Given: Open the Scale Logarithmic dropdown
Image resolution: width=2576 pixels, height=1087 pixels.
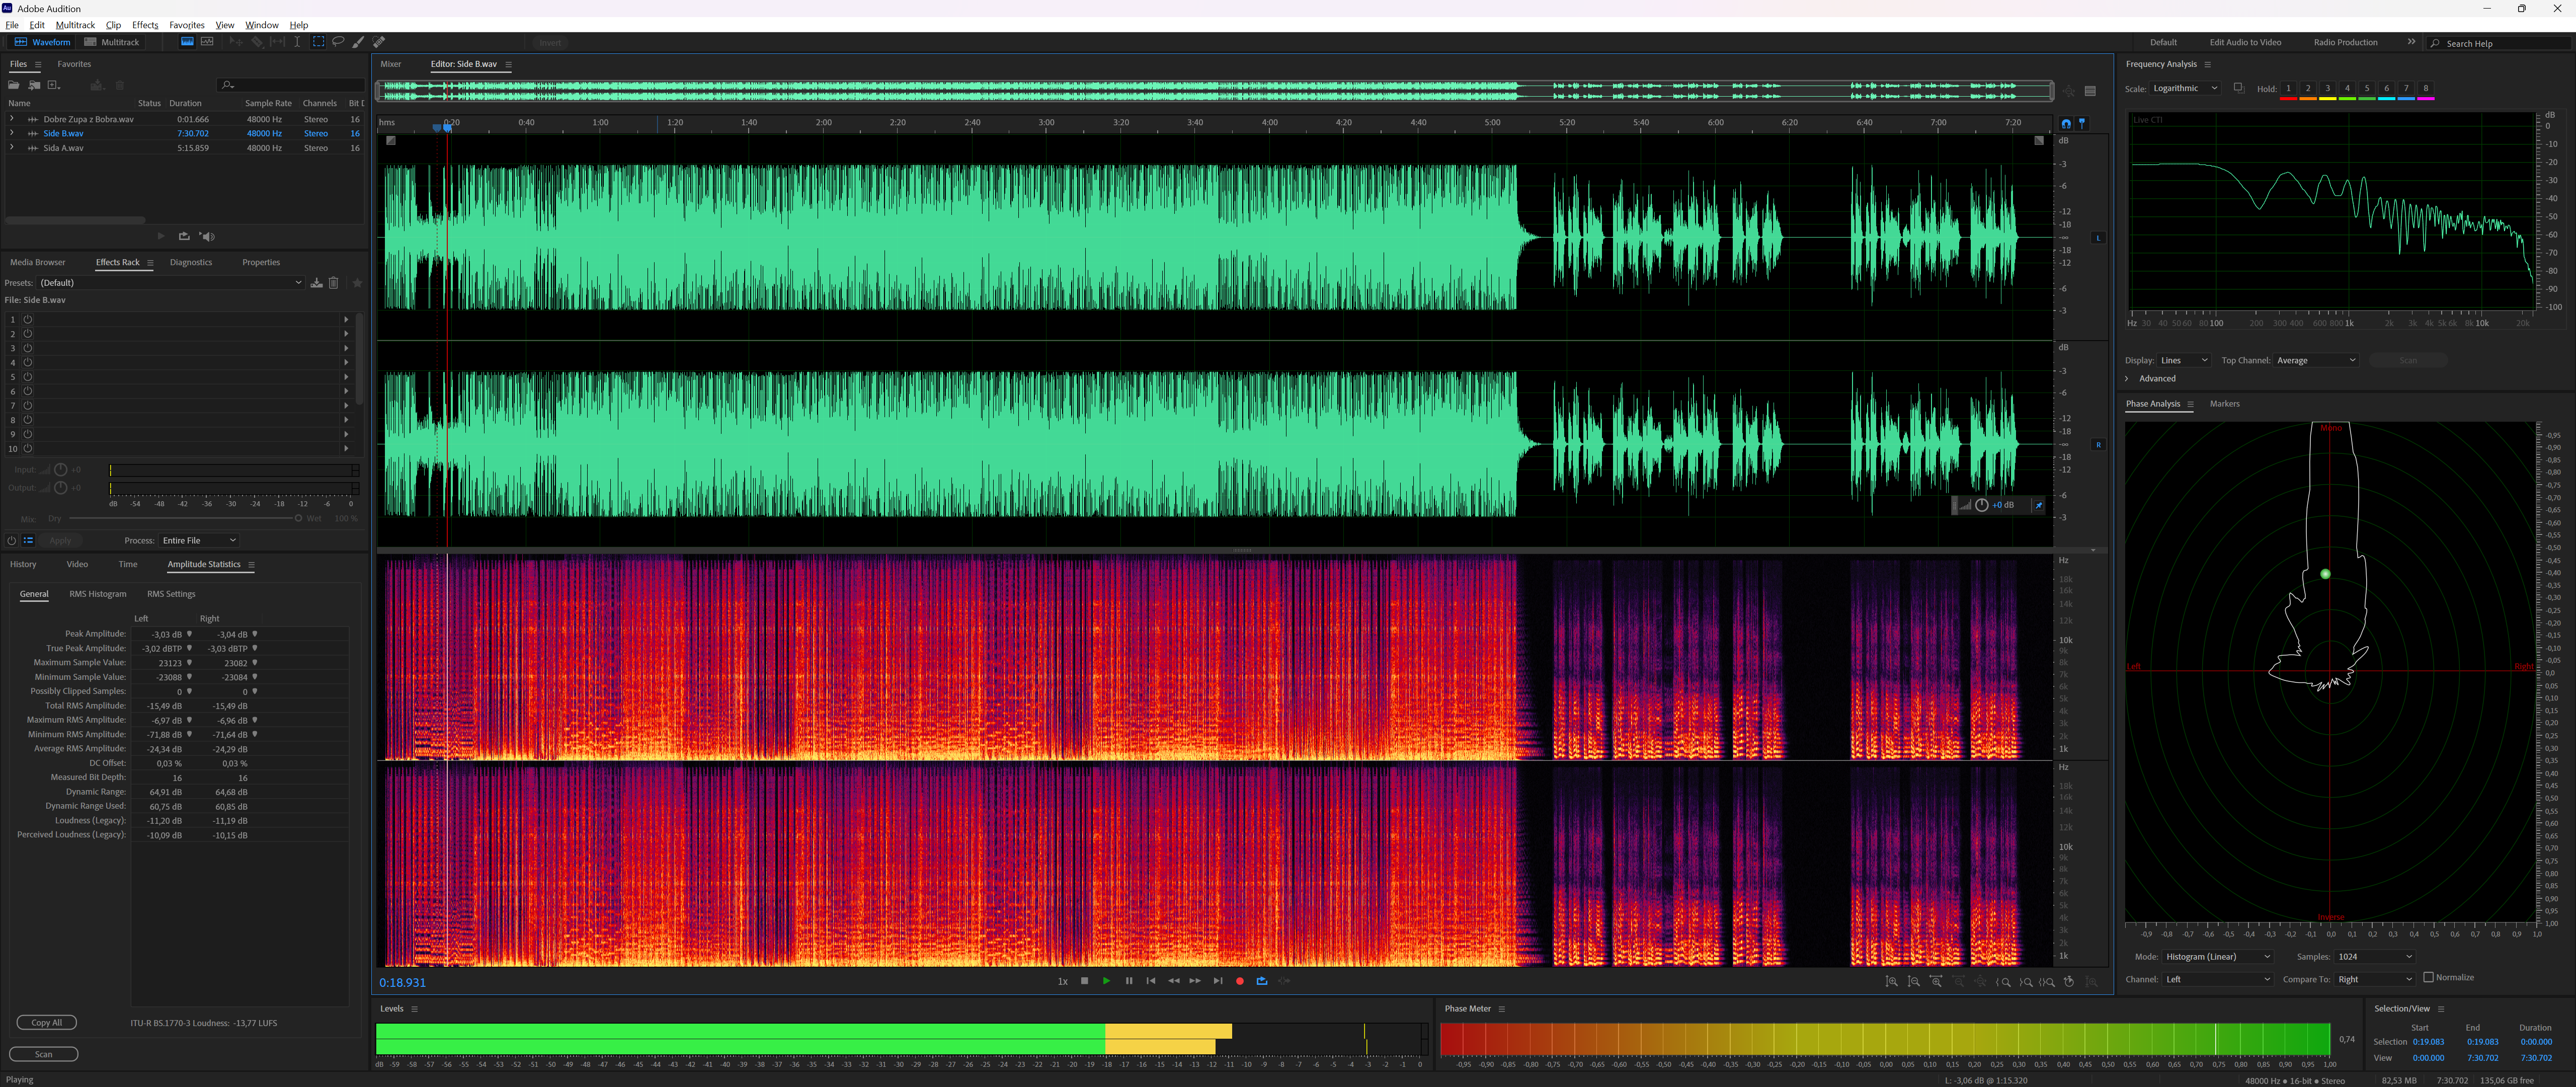Looking at the screenshot, I should [x=2185, y=88].
